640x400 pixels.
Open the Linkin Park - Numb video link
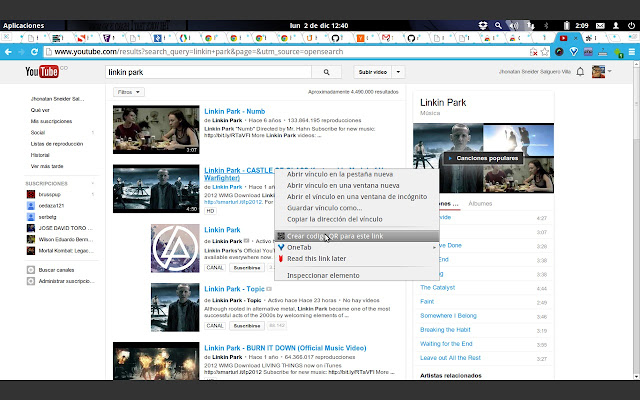[235, 111]
